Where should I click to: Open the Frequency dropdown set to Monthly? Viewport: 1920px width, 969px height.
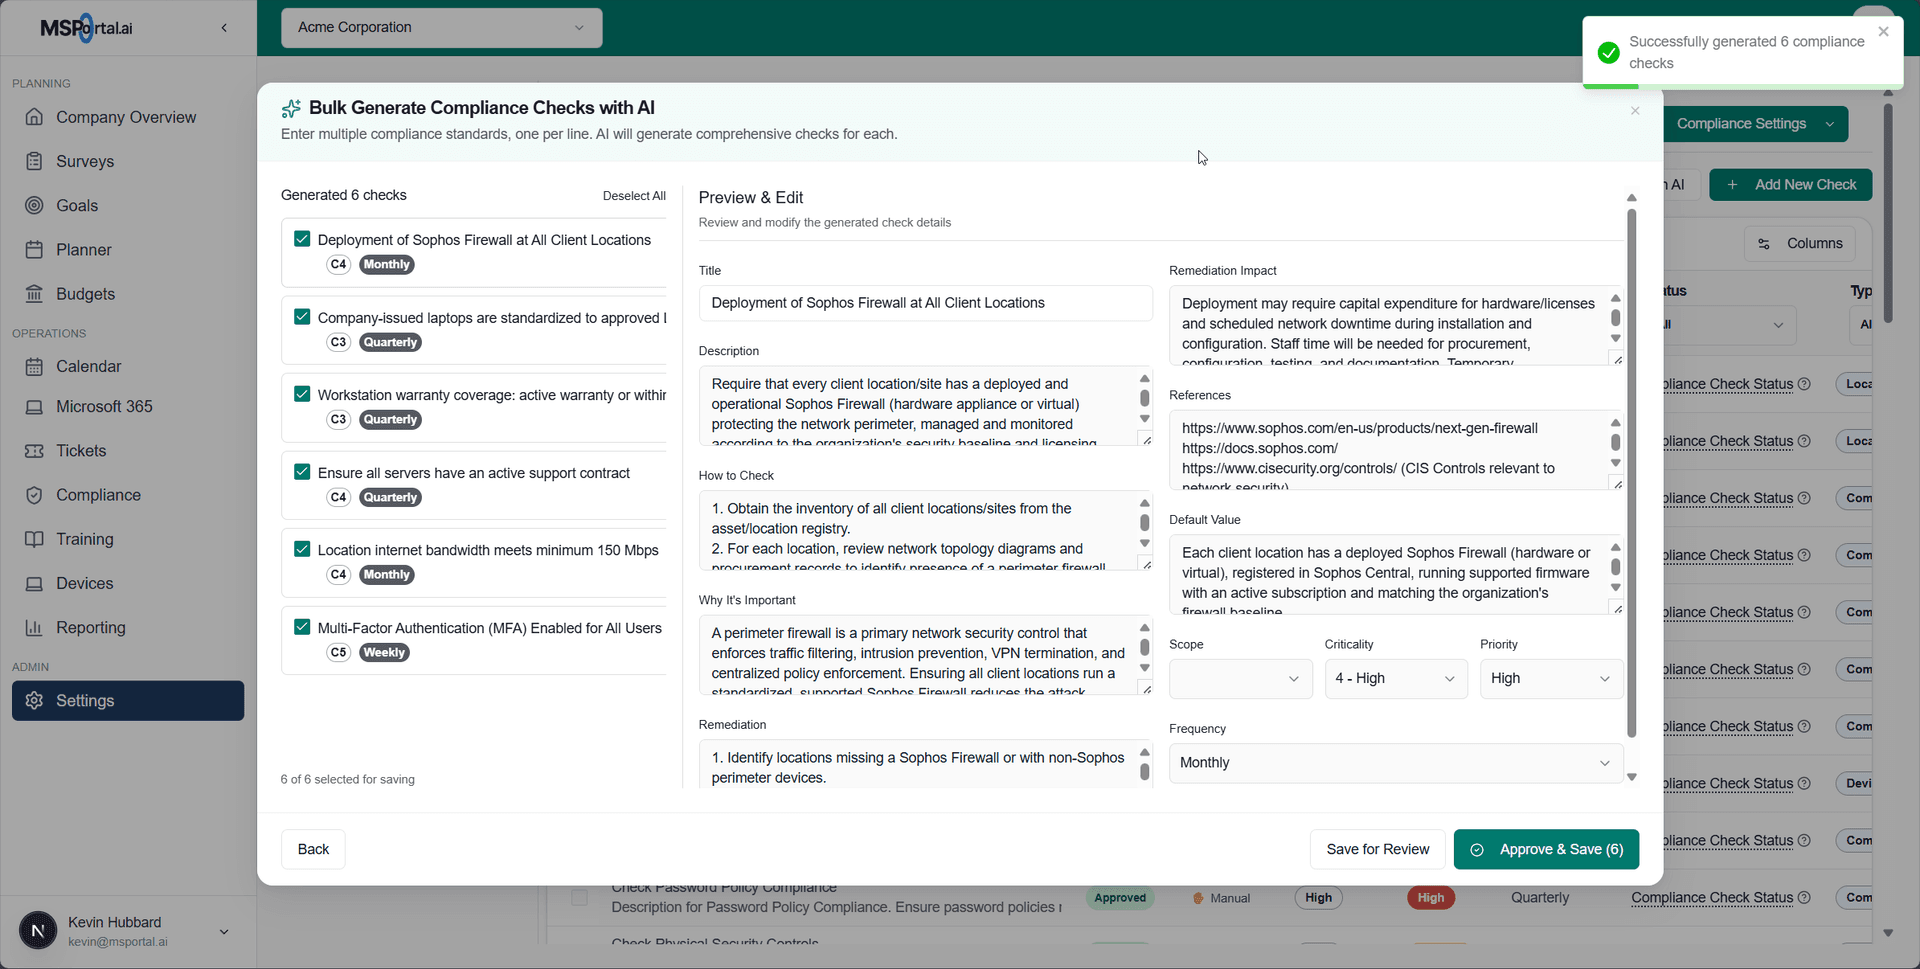coord(1394,762)
